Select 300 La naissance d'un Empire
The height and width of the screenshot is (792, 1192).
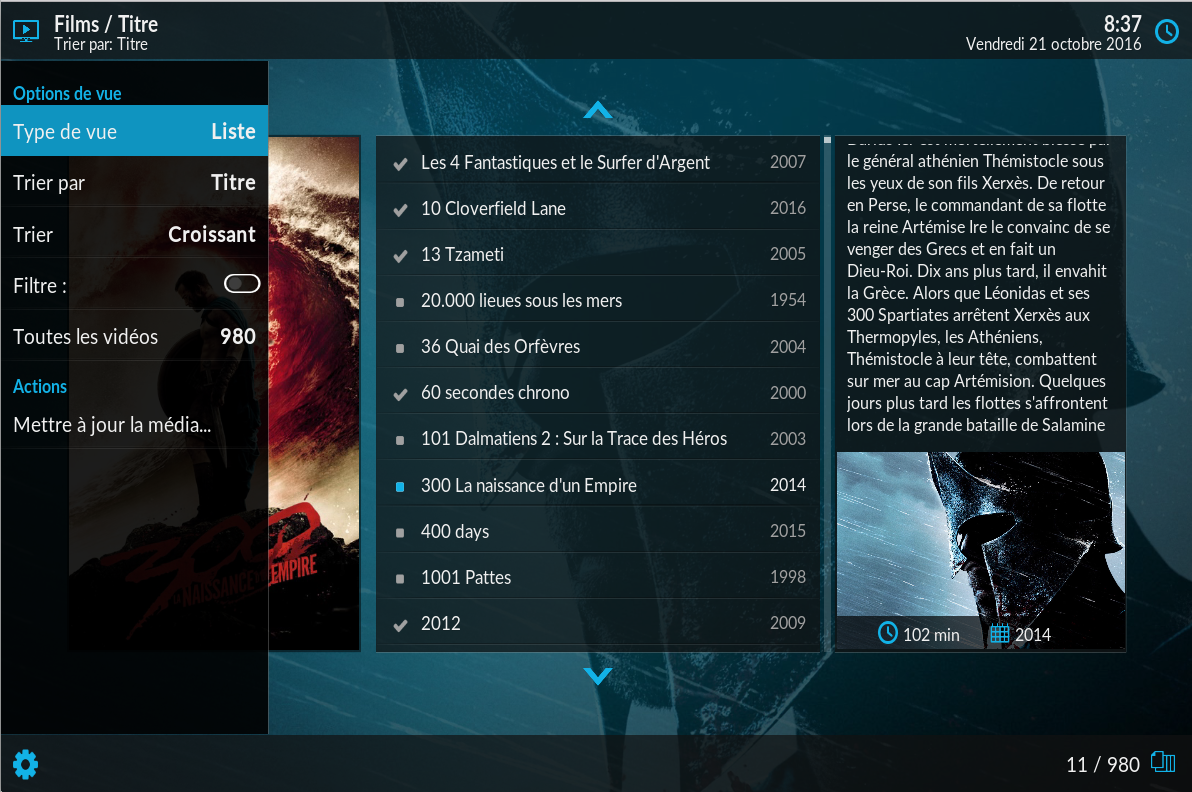528,485
